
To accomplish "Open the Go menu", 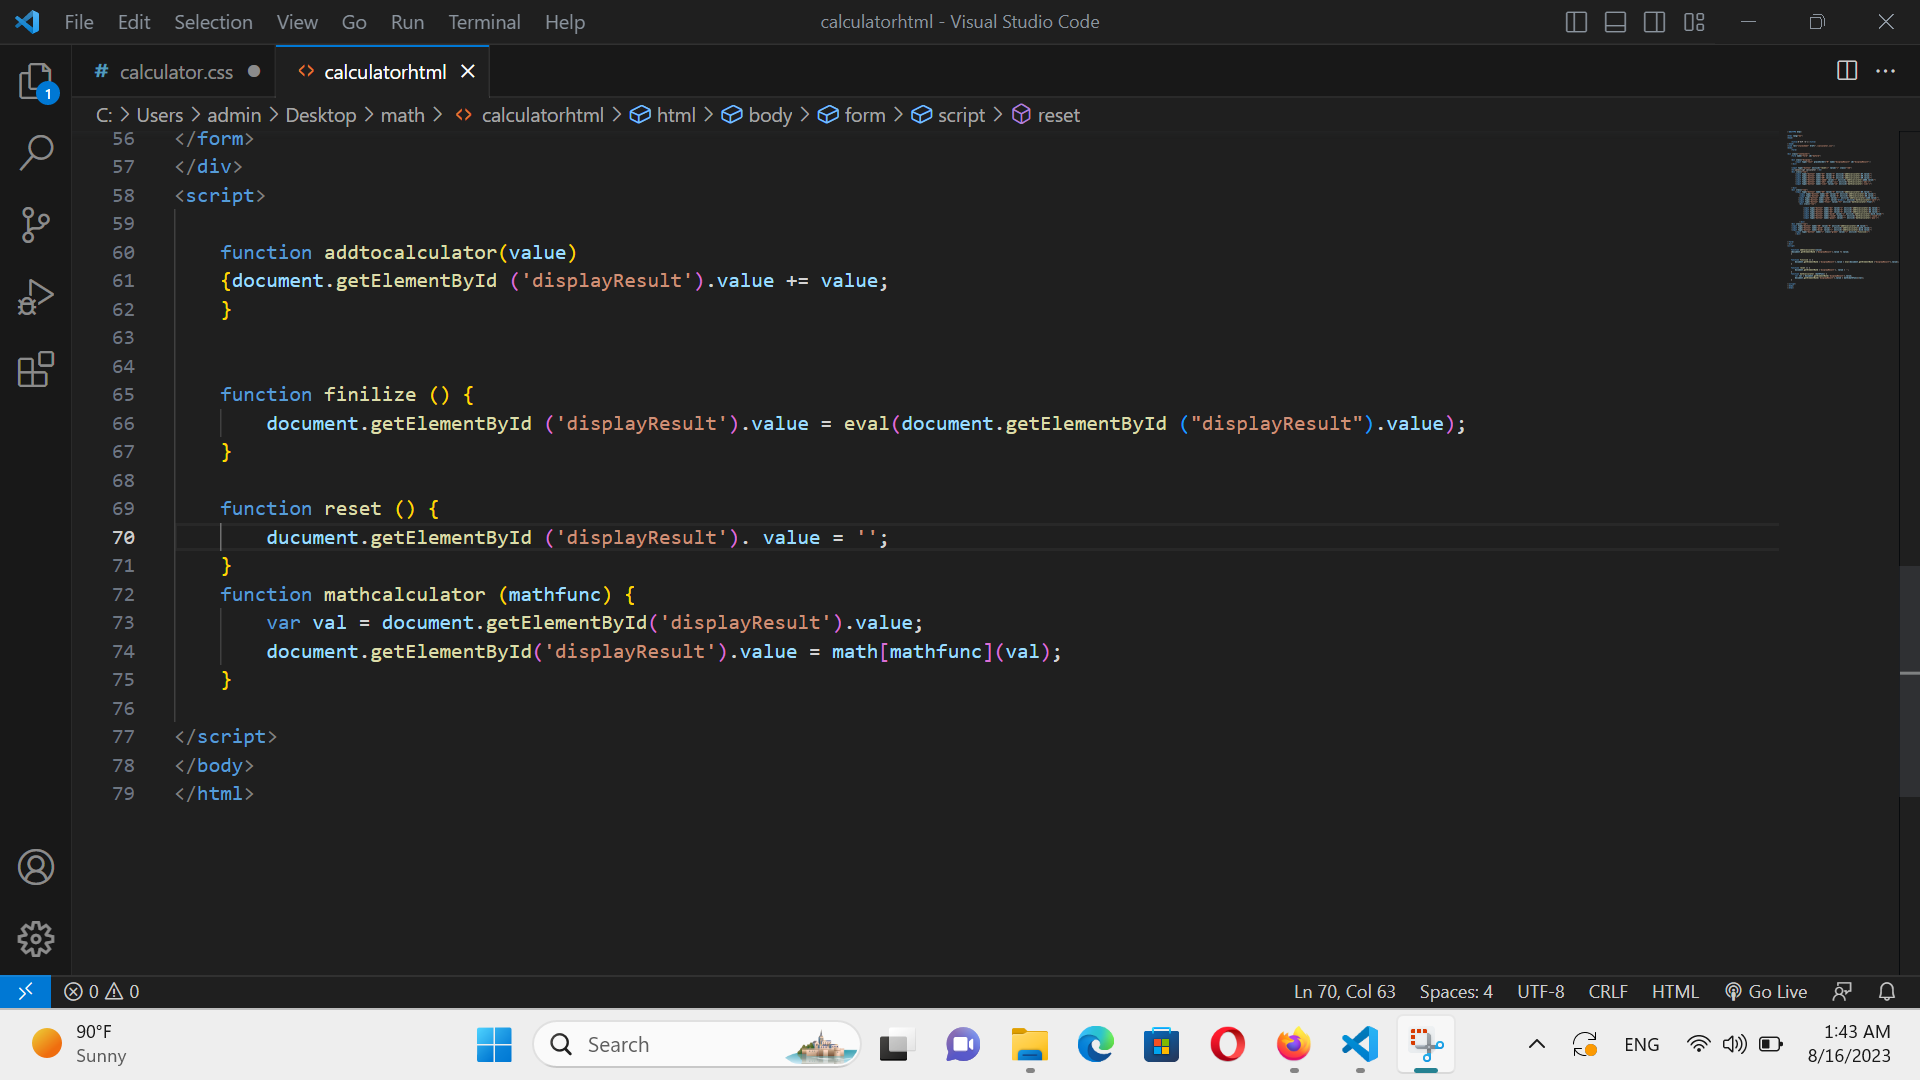I will click(x=354, y=22).
